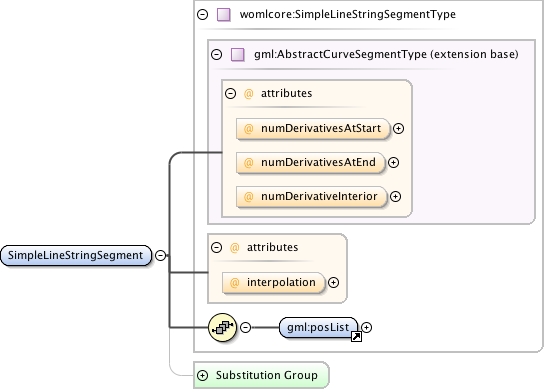Click the complex type icon of gml:AbstractCurveSegmentType
Viewport: 545px width, 392px height.
[x=238, y=55]
